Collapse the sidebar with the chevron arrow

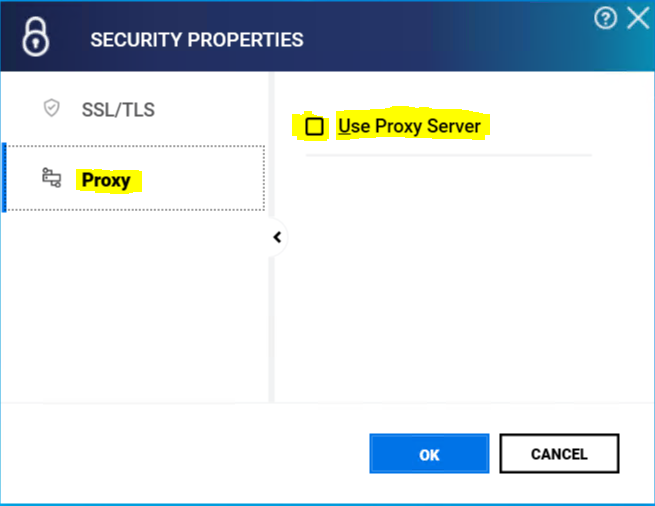coord(277,237)
